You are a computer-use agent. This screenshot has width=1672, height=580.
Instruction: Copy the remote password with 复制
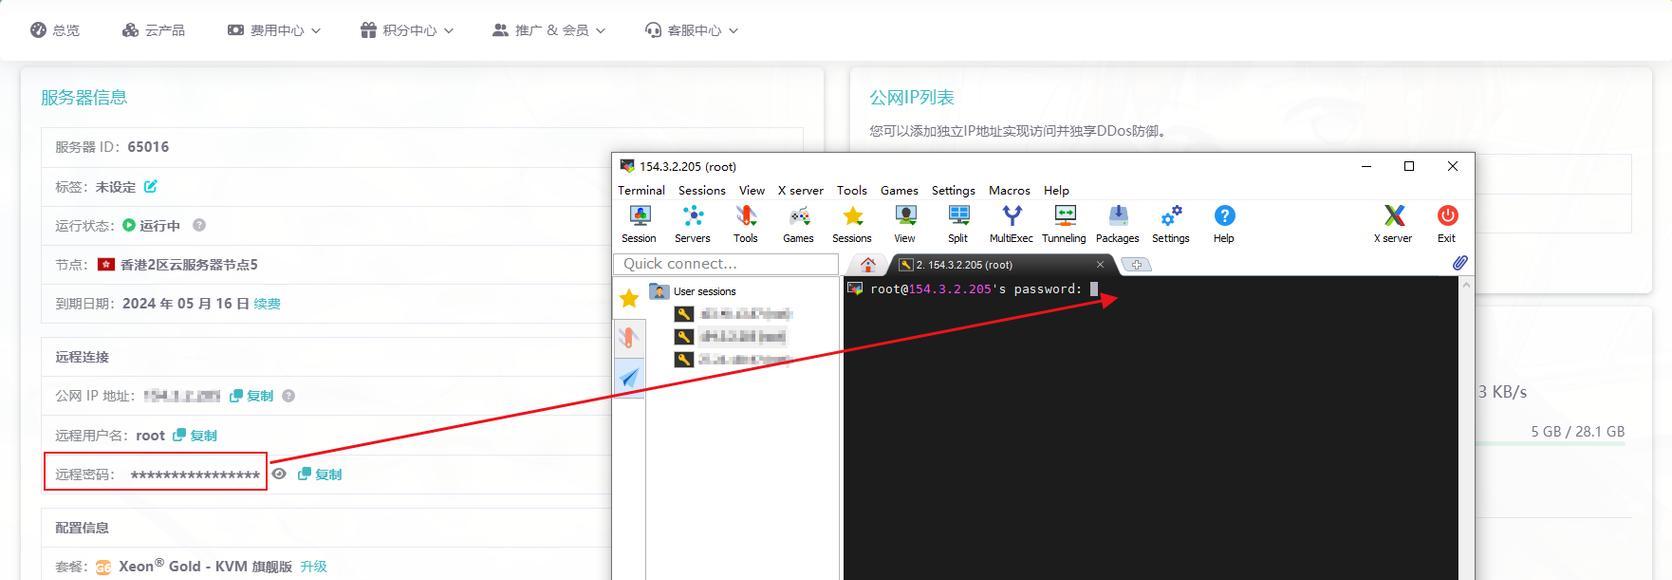pos(320,474)
